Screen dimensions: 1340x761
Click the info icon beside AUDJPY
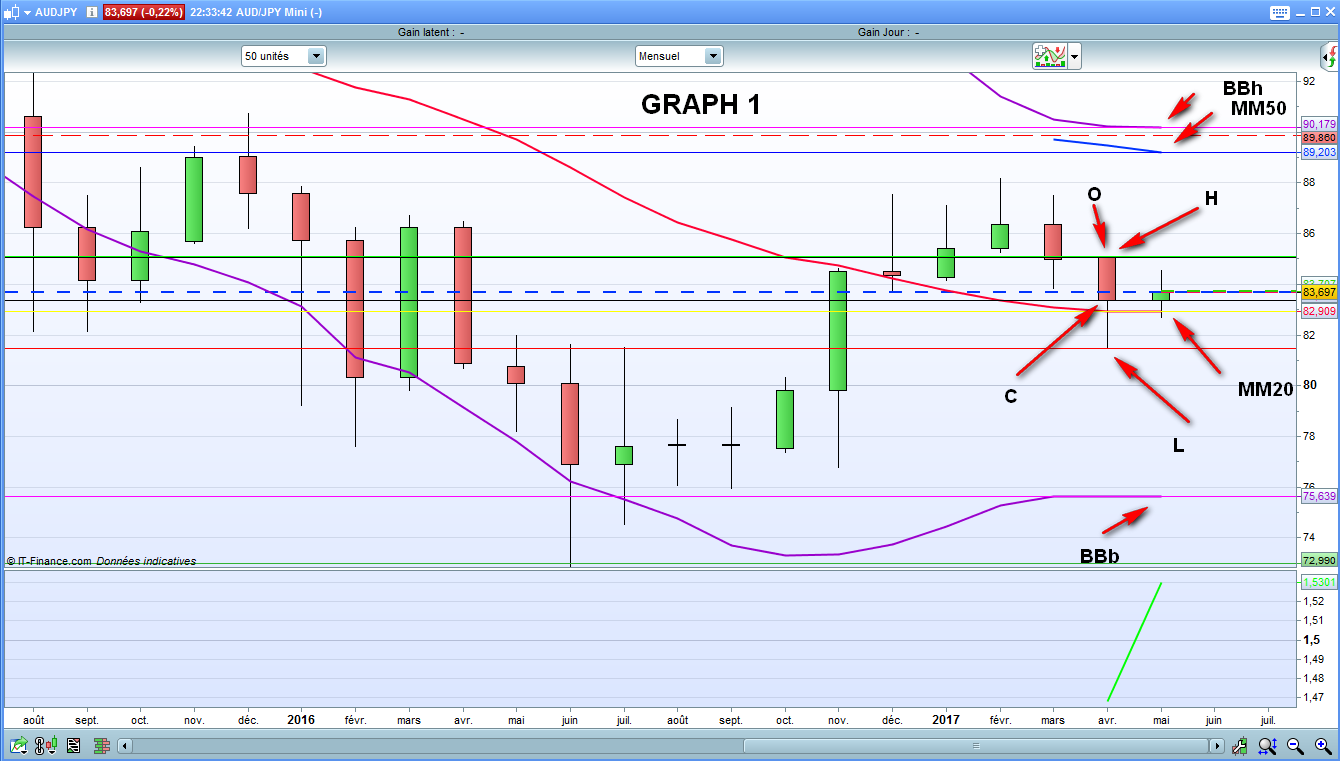point(91,12)
